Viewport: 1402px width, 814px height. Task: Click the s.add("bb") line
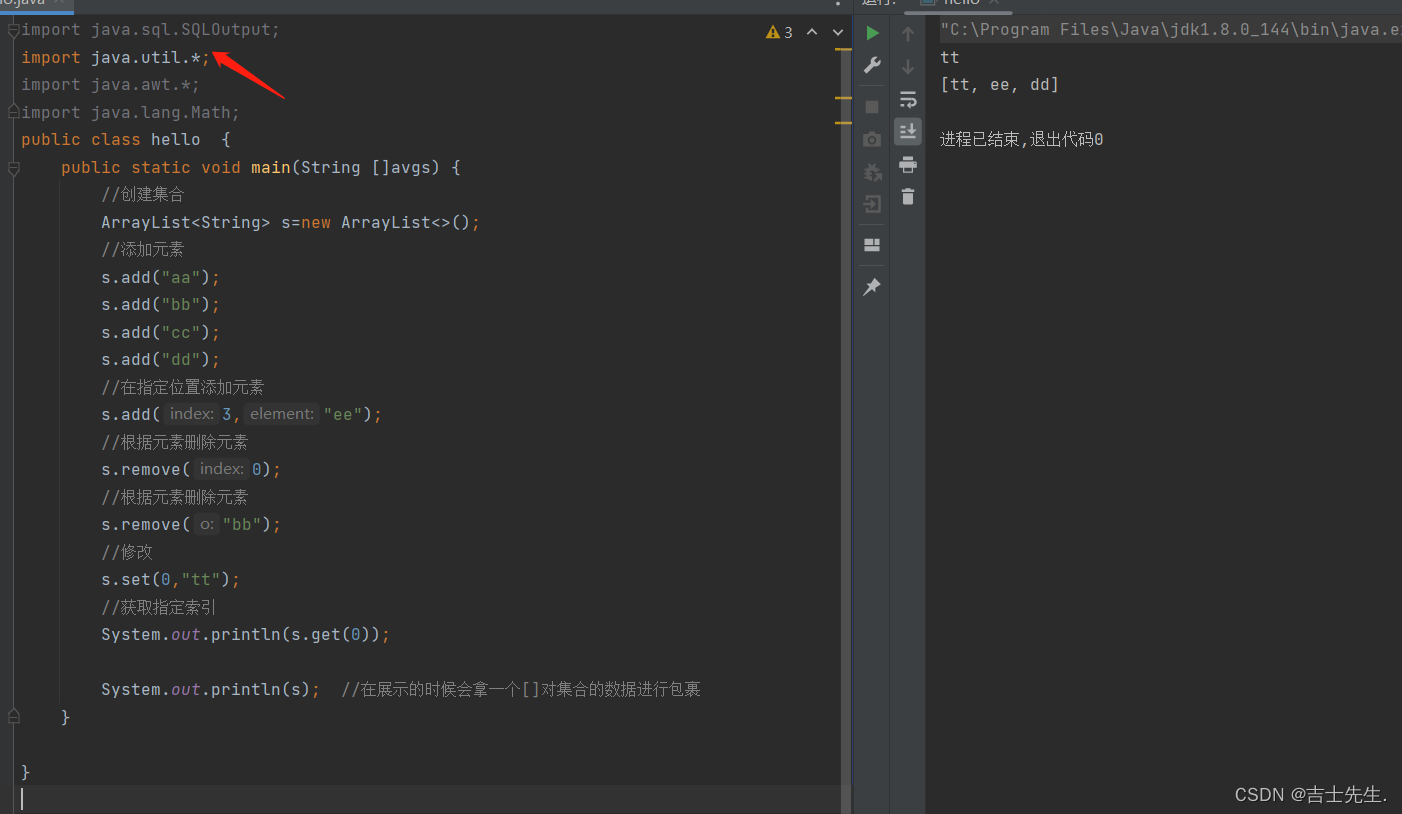[x=160, y=304]
